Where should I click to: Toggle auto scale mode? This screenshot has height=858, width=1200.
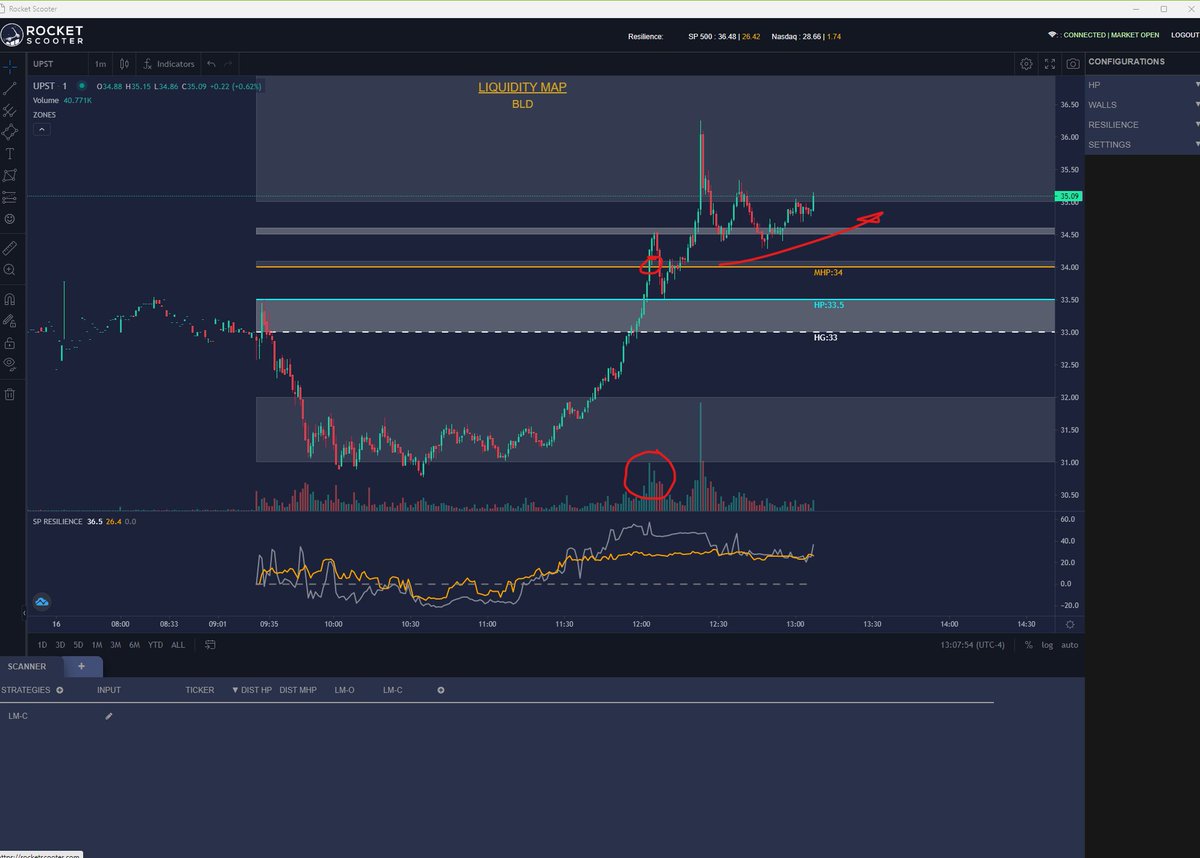pyautogui.click(x=1070, y=645)
